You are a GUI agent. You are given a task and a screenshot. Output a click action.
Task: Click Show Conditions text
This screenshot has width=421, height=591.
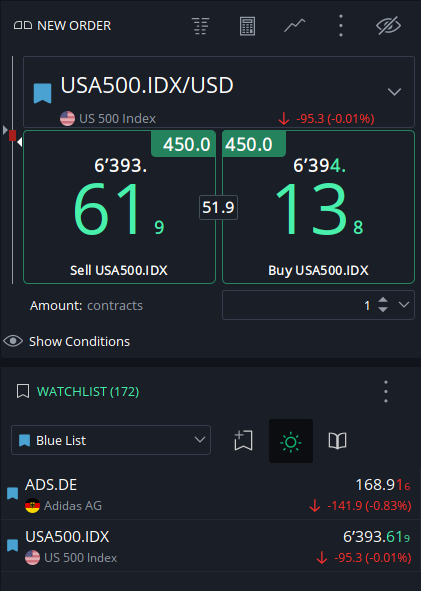80,341
